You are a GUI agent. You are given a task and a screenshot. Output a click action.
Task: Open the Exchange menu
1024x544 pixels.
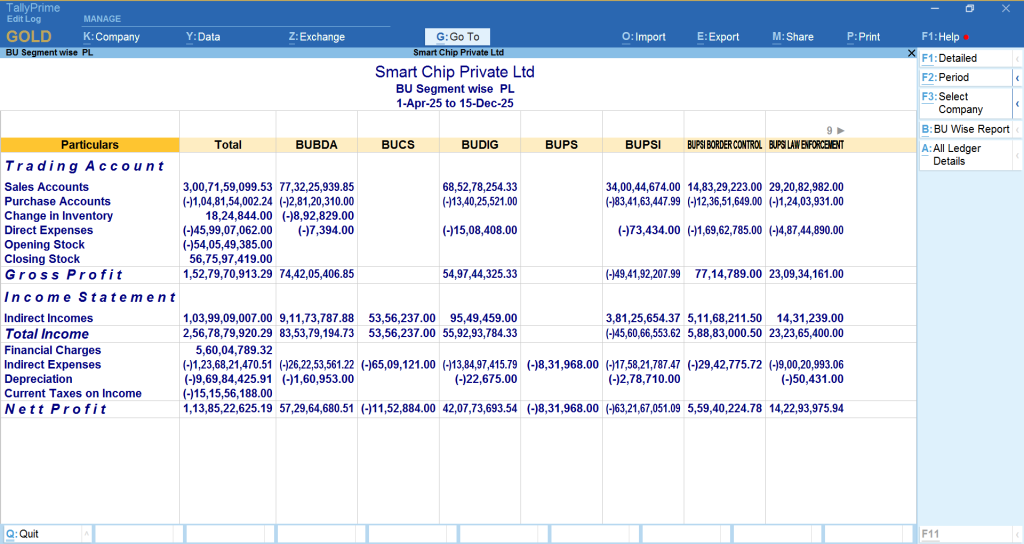[x=316, y=37]
